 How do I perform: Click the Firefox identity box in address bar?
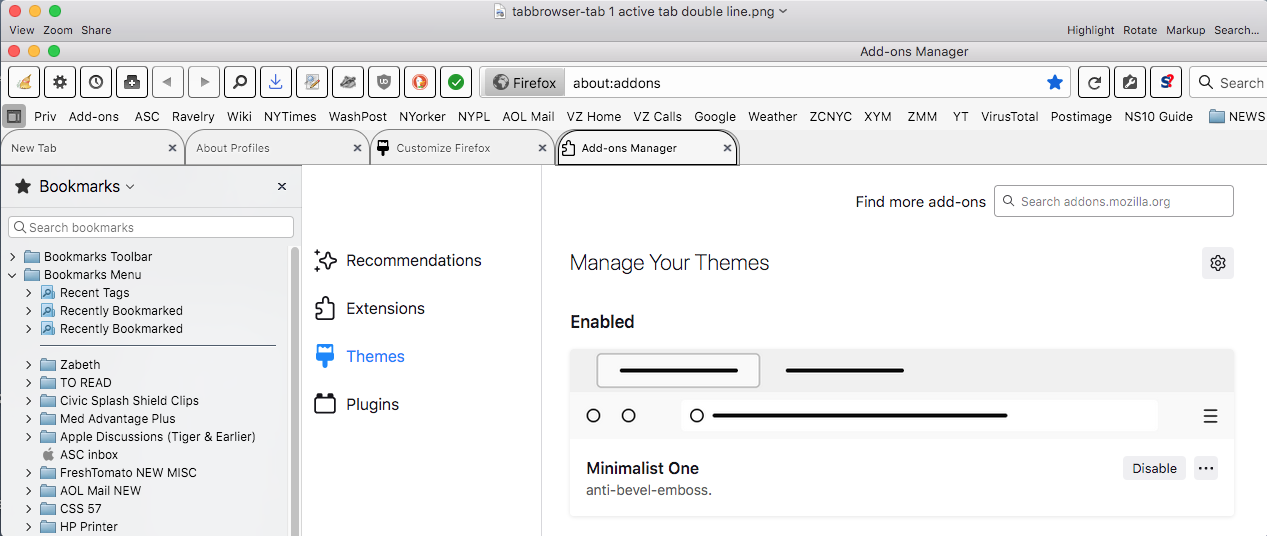click(x=524, y=83)
